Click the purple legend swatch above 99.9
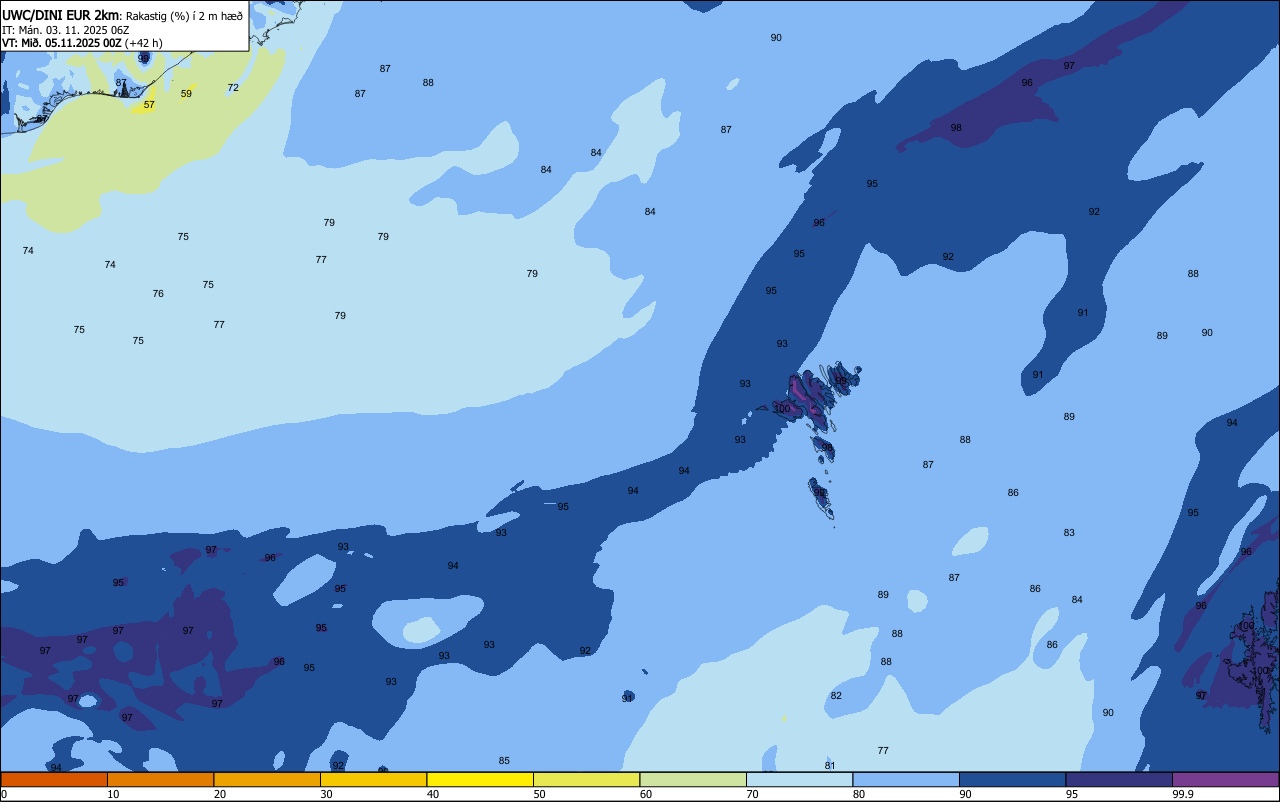Image resolution: width=1280 pixels, height=802 pixels. [x=1225, y=779]
